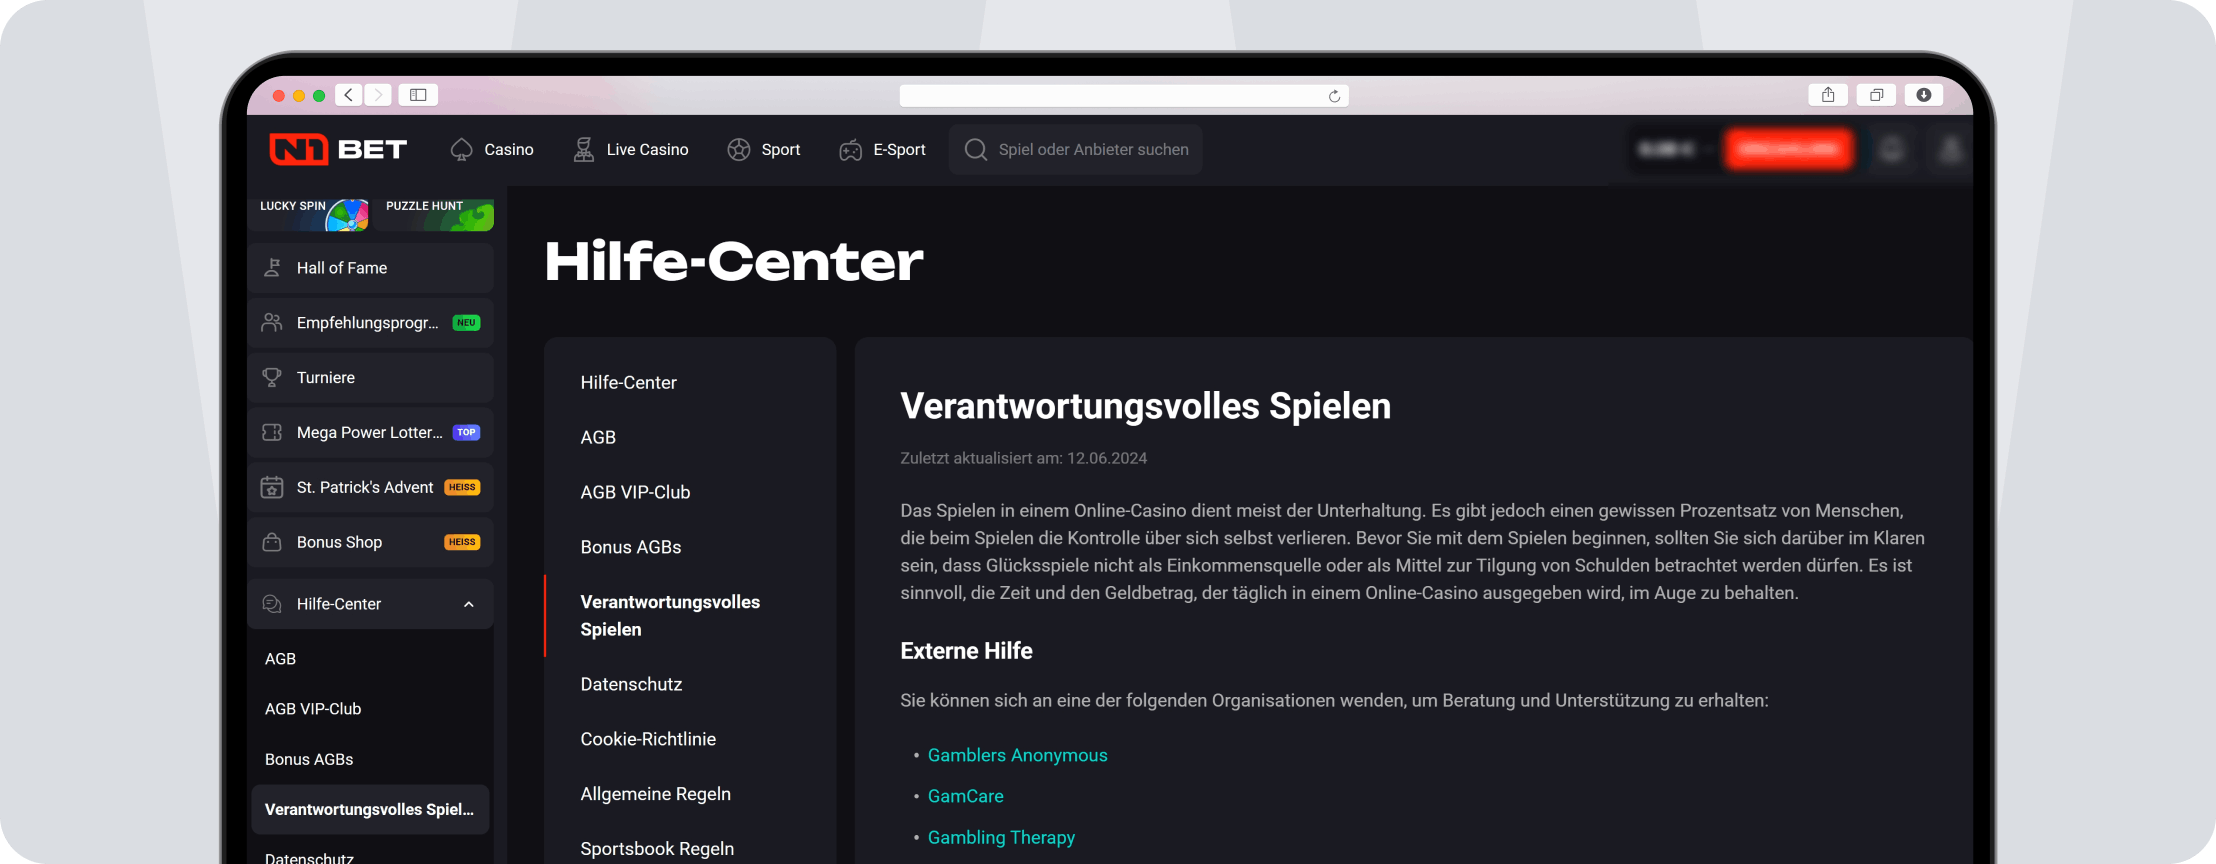Click the browser downloads icon

[x=1924, y=95]
